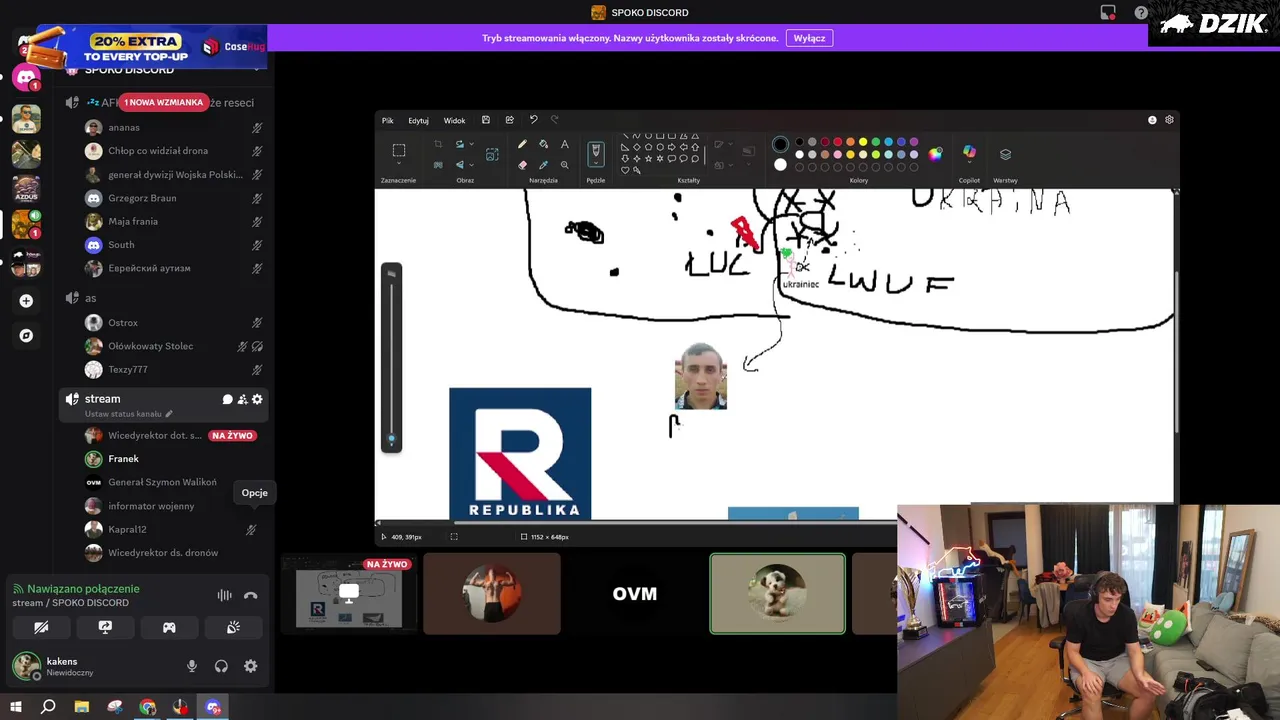The height and width of the screenshot is (720, 1280).
Task: Pick the red color swatch in Paint
Action: click(837, 142)
